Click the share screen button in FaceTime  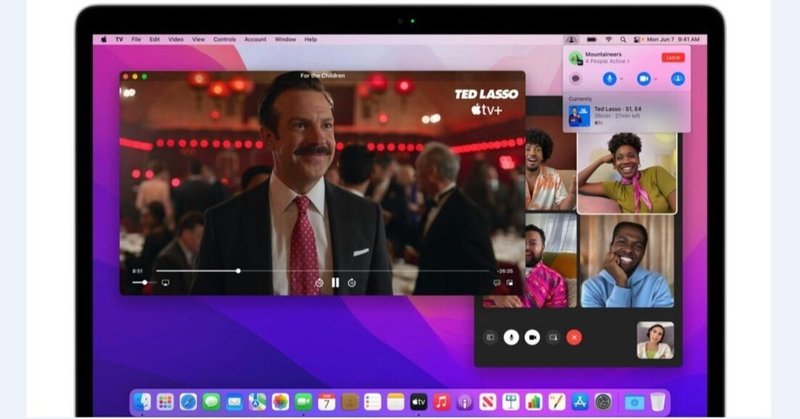[x=553, y=337]
